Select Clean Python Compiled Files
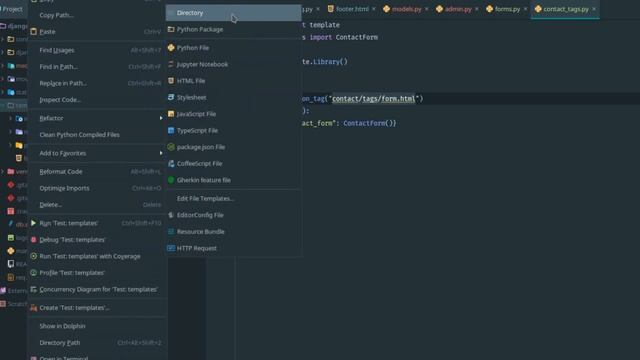Image resolution: width=640 pixels, height=360 pixels. pos(96,135)
